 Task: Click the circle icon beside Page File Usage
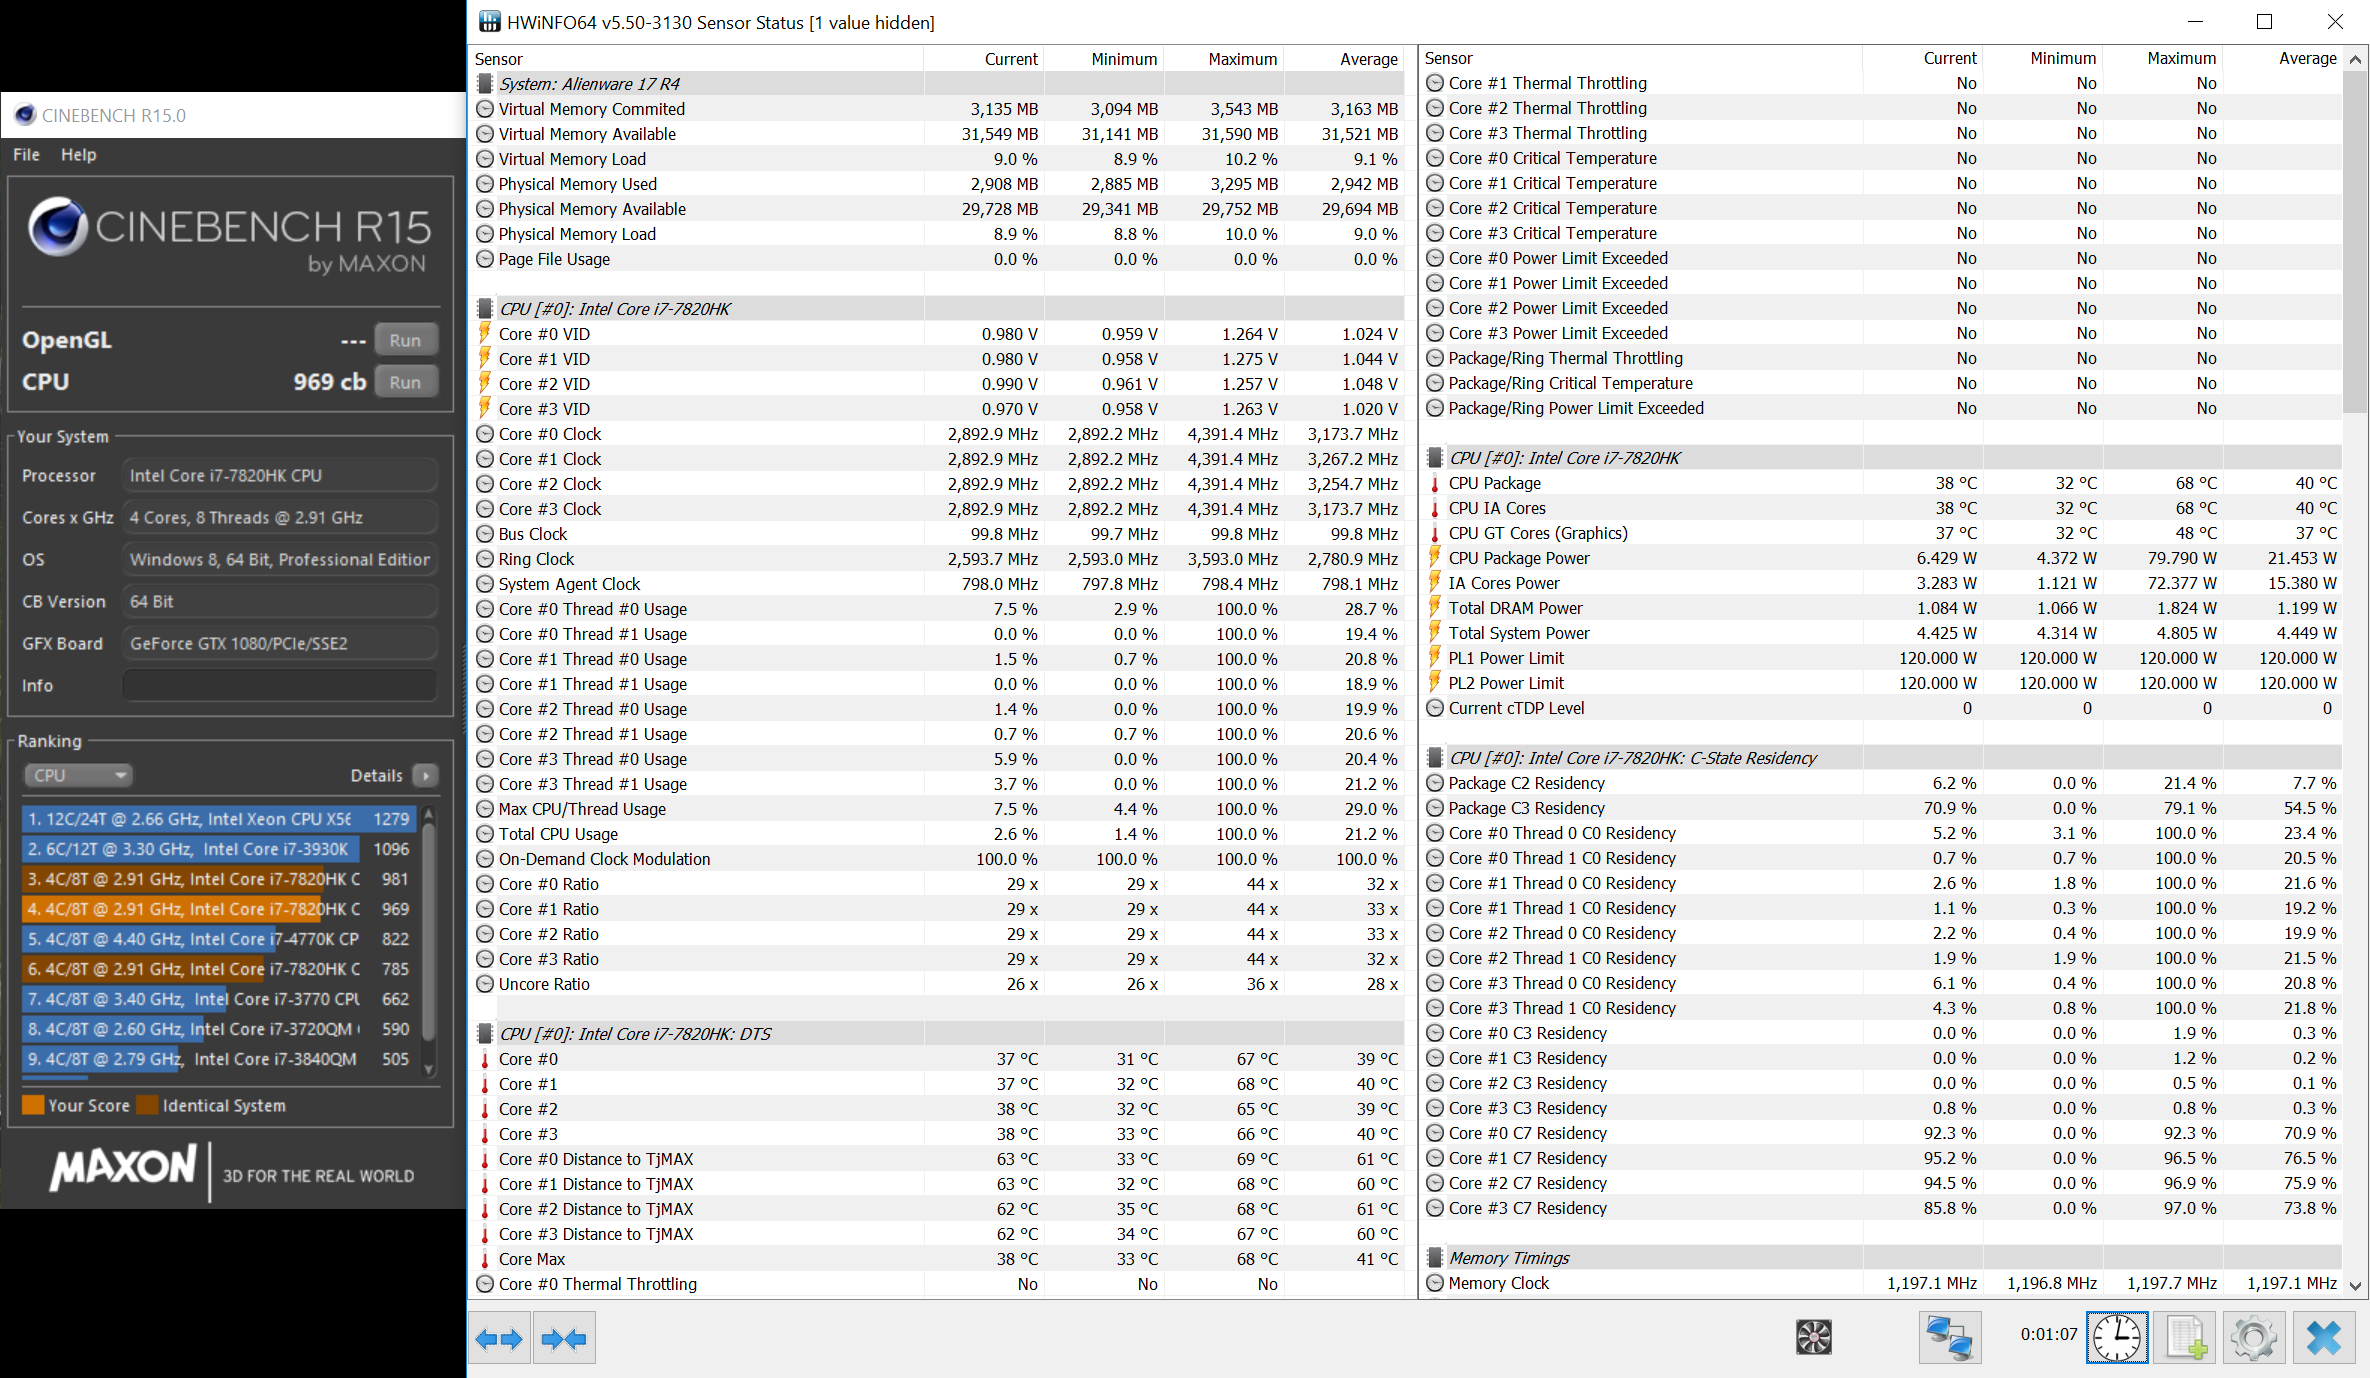(x=485, y=259)
